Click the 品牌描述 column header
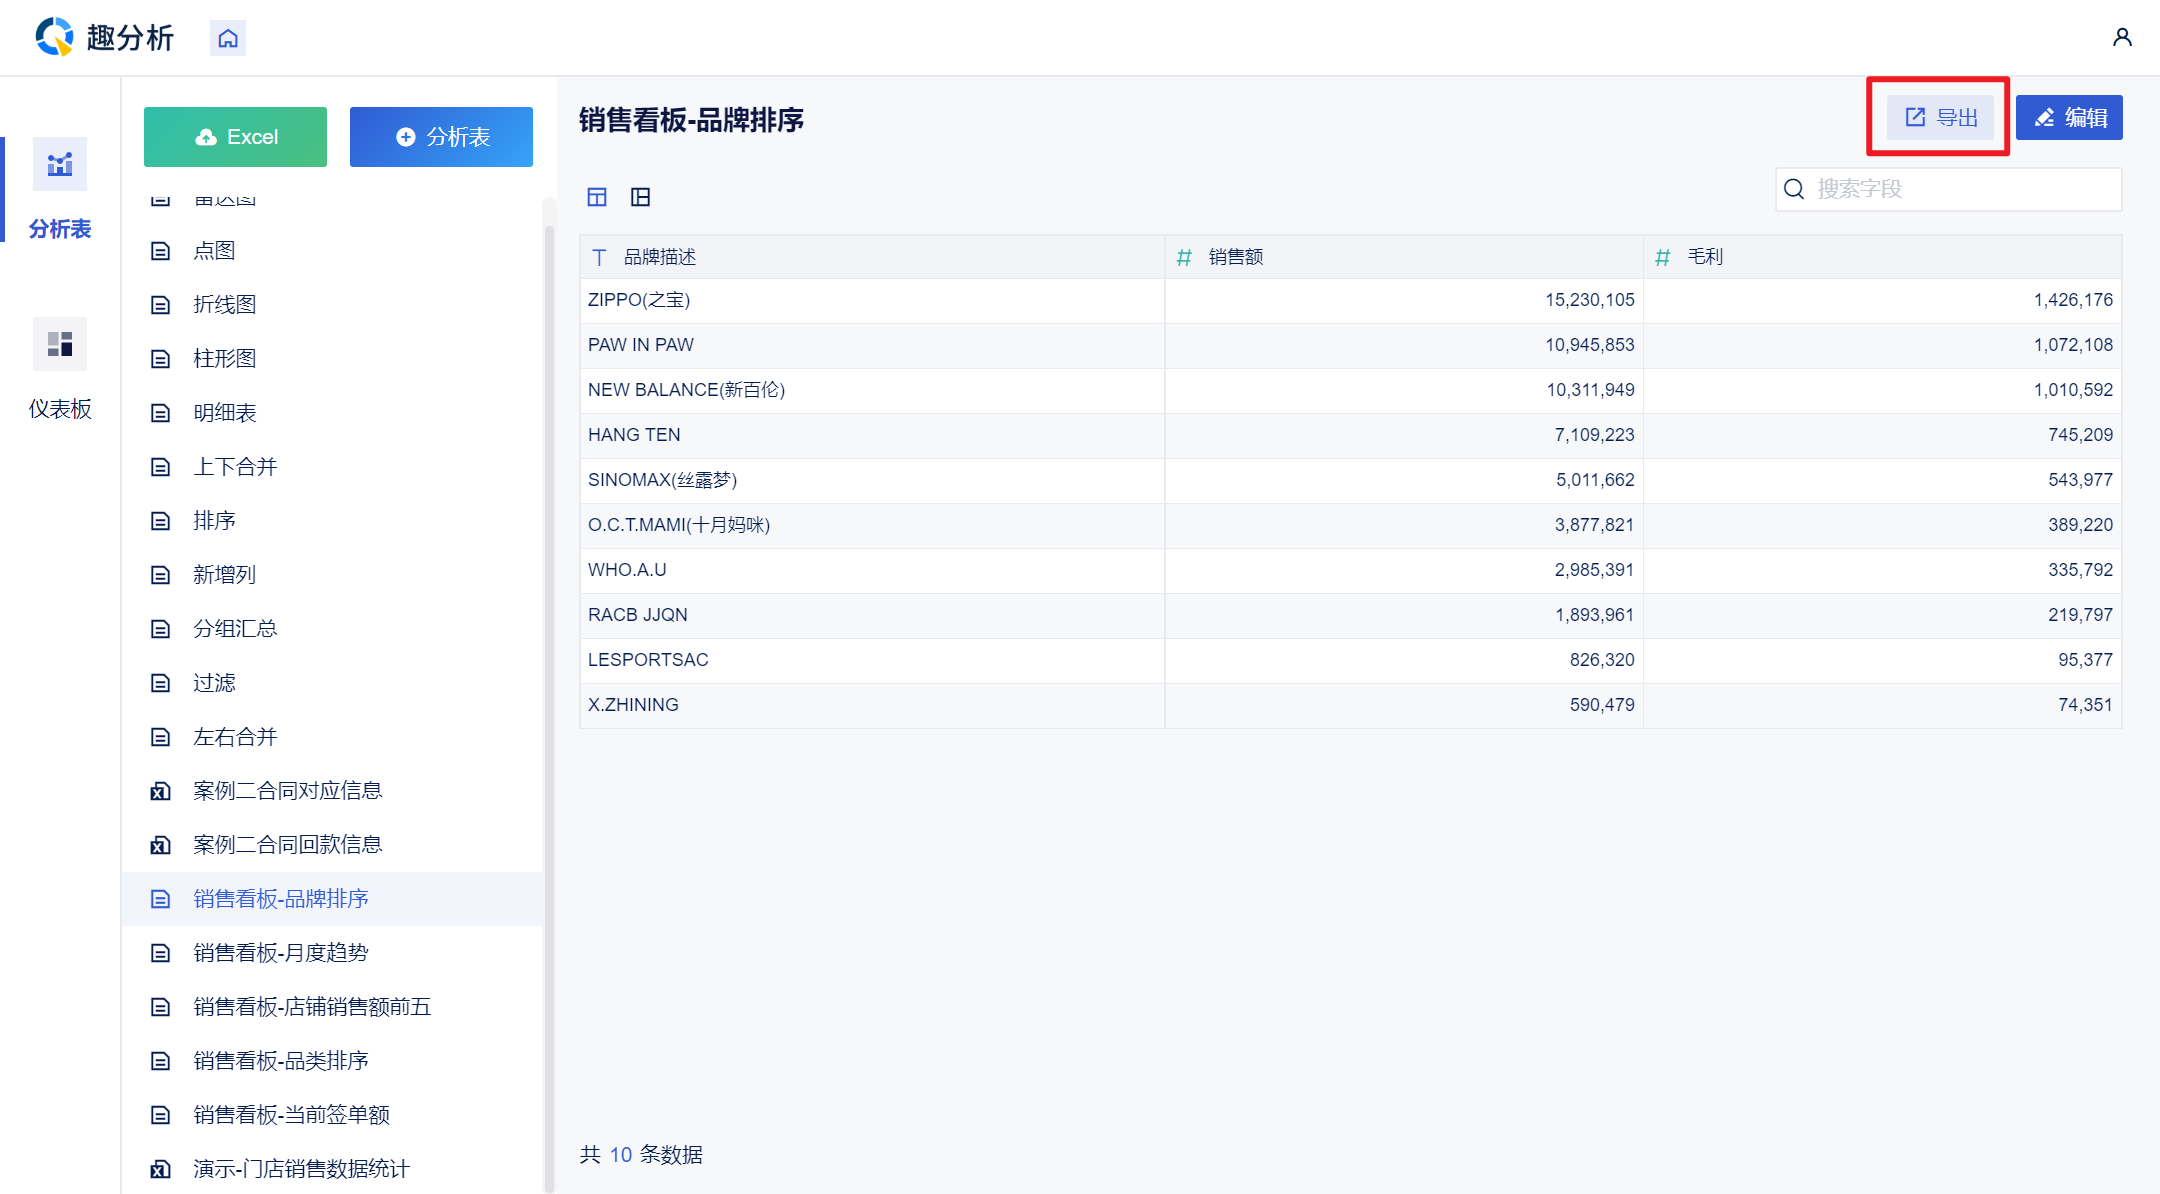 (660, 257)
